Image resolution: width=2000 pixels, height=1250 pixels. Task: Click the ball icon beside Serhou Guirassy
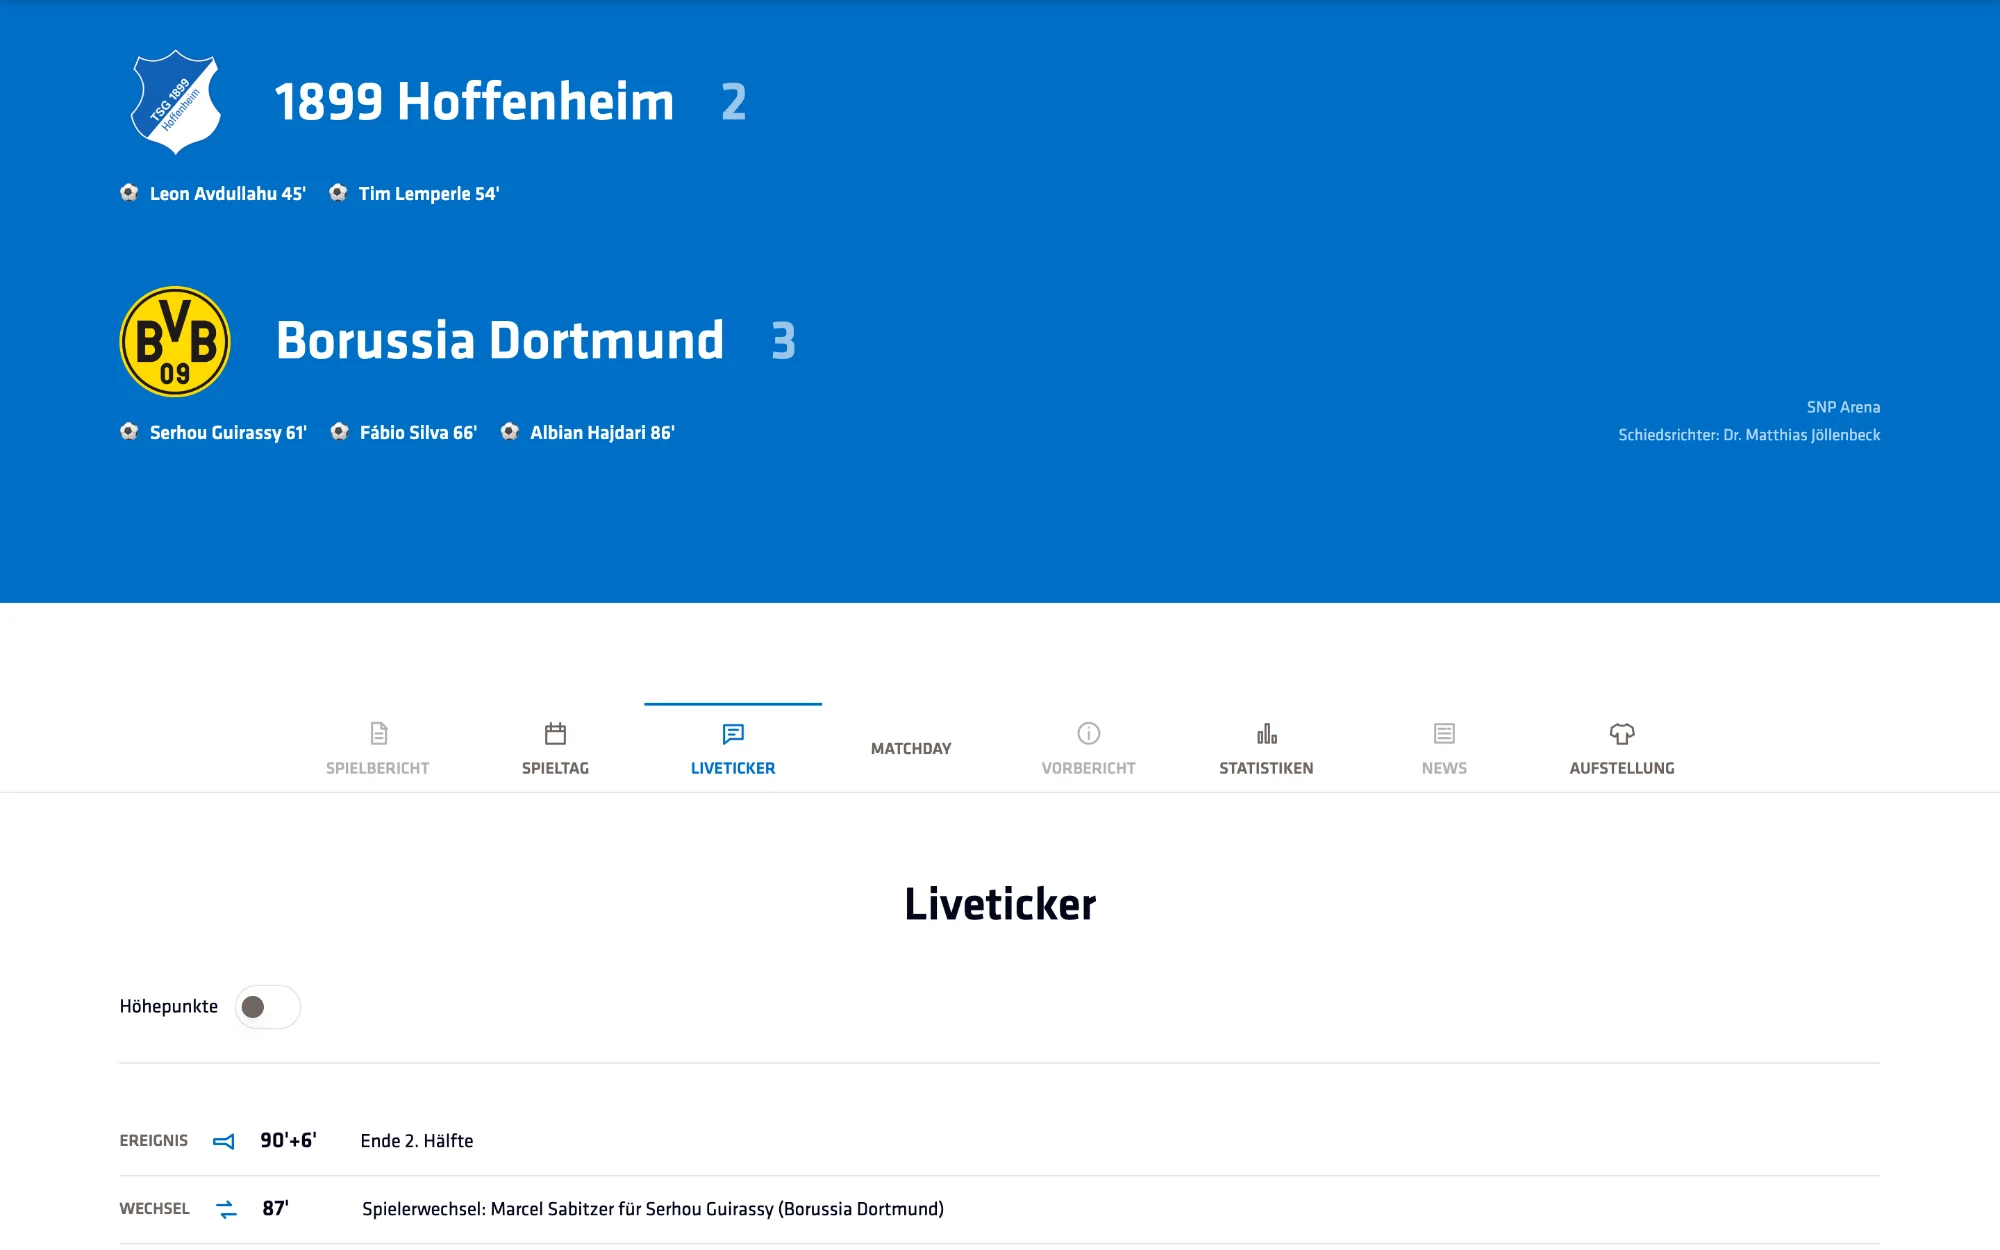[129, 432]
